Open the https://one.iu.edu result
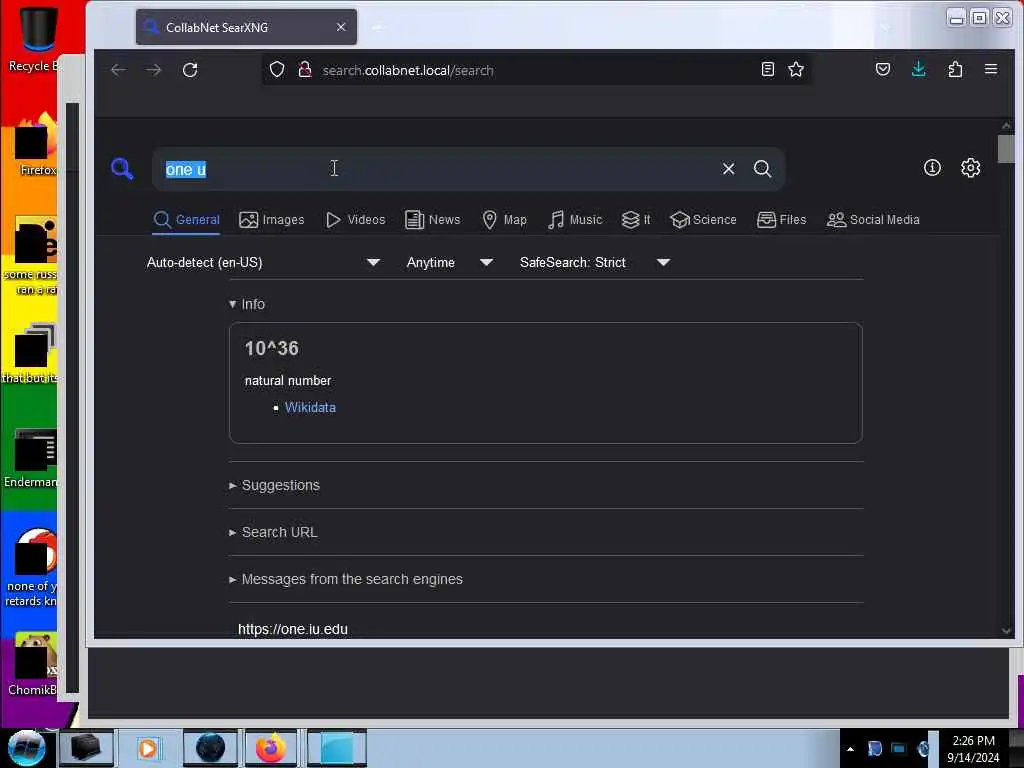Screen dimensions: 1024x768 tap(293, 629)
